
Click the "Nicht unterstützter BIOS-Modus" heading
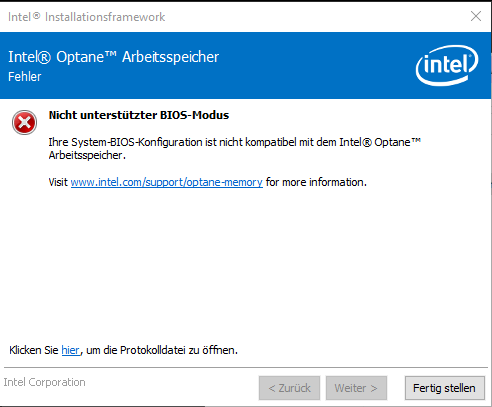tap(139, 115)
